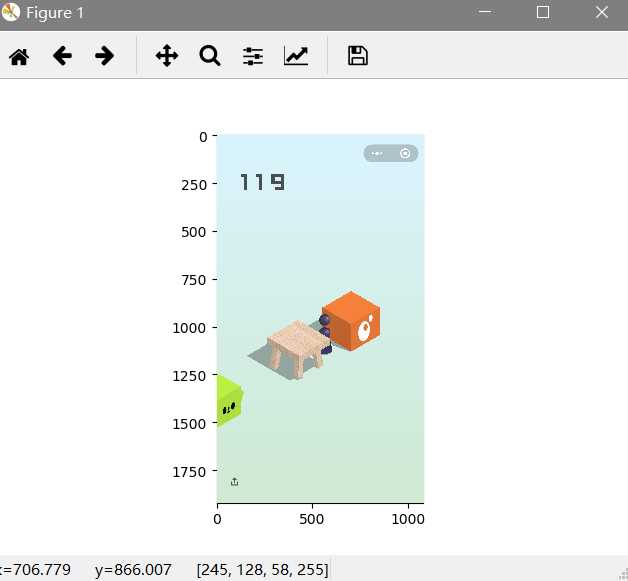Click the pixel value [245, 128, 58, 255]
The image size is (628, 581).
click(x=263, y=569)
